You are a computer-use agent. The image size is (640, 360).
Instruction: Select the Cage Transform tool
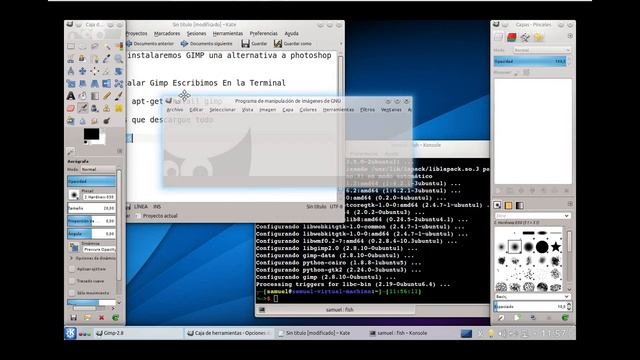119,84
